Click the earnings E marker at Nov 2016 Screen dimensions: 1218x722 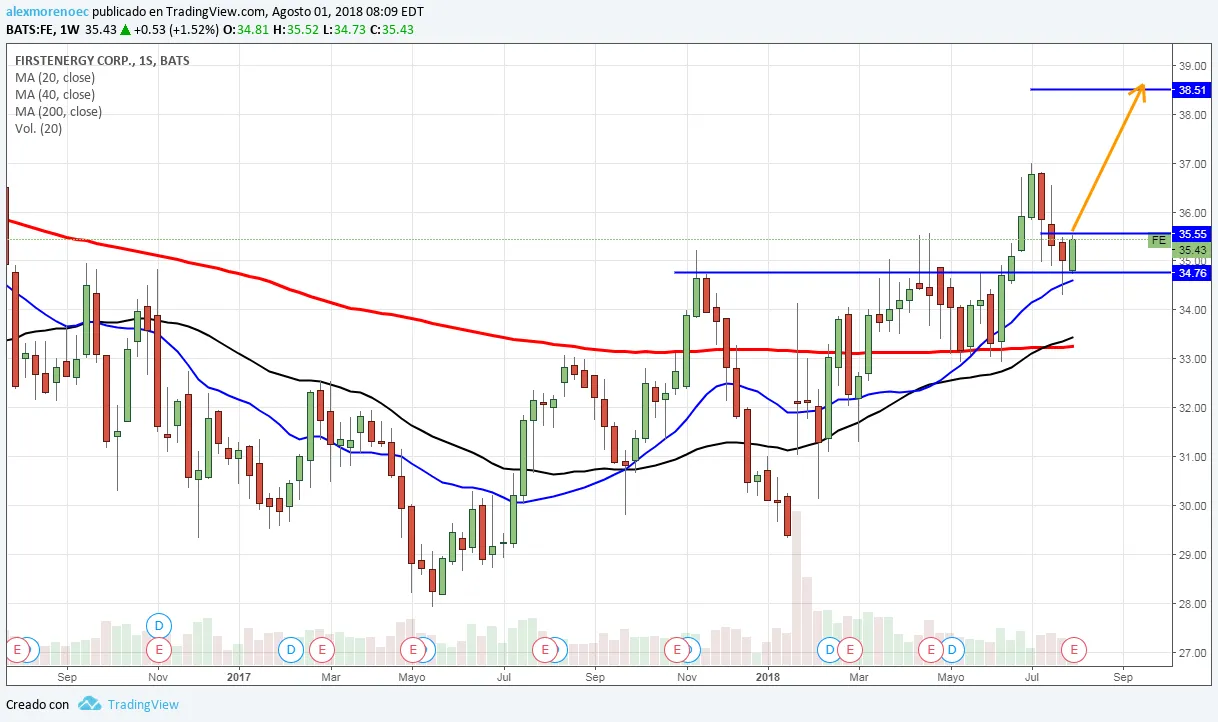click(x=158, y=650)
